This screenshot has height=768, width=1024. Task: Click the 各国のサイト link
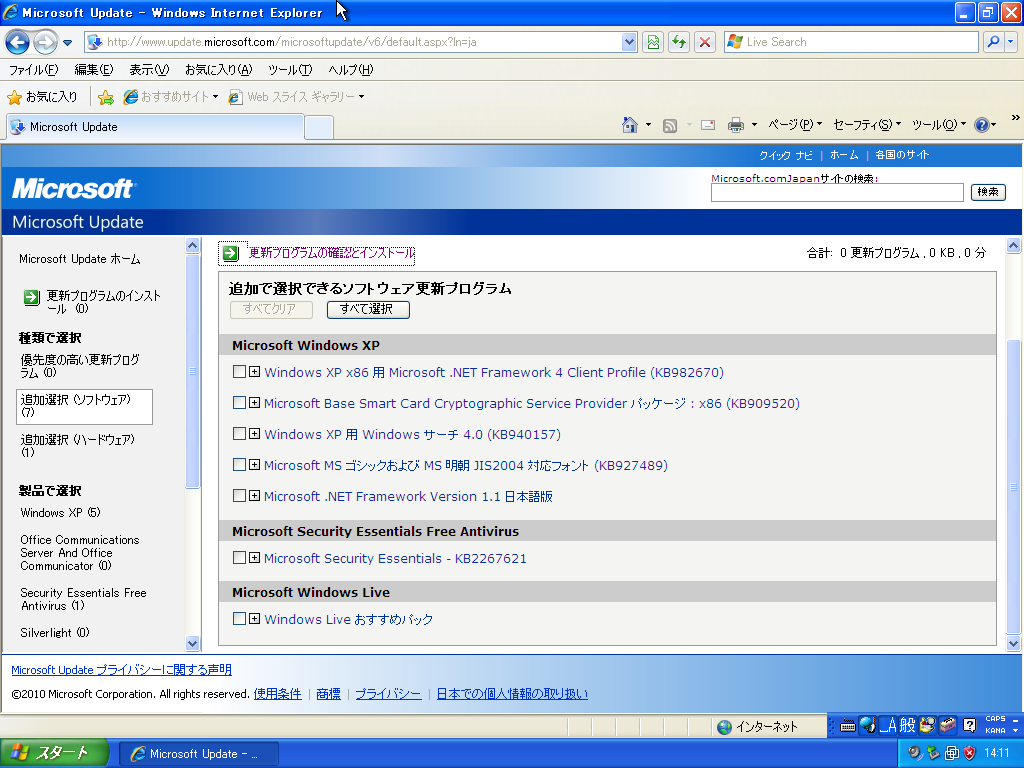coord(902,155)
